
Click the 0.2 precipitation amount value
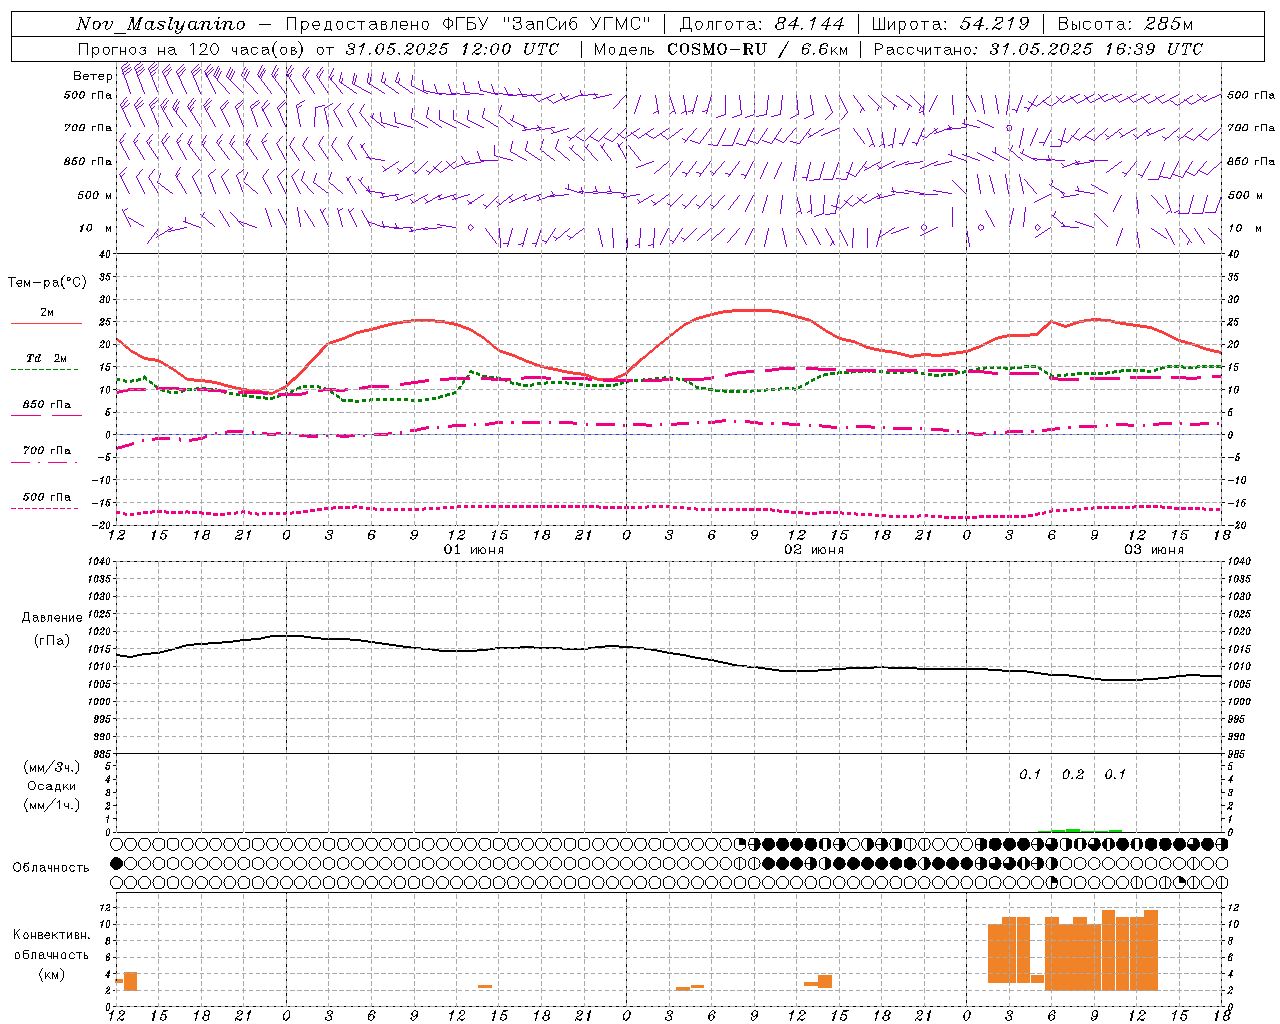pyautogui.click(x=1073, y=775)
